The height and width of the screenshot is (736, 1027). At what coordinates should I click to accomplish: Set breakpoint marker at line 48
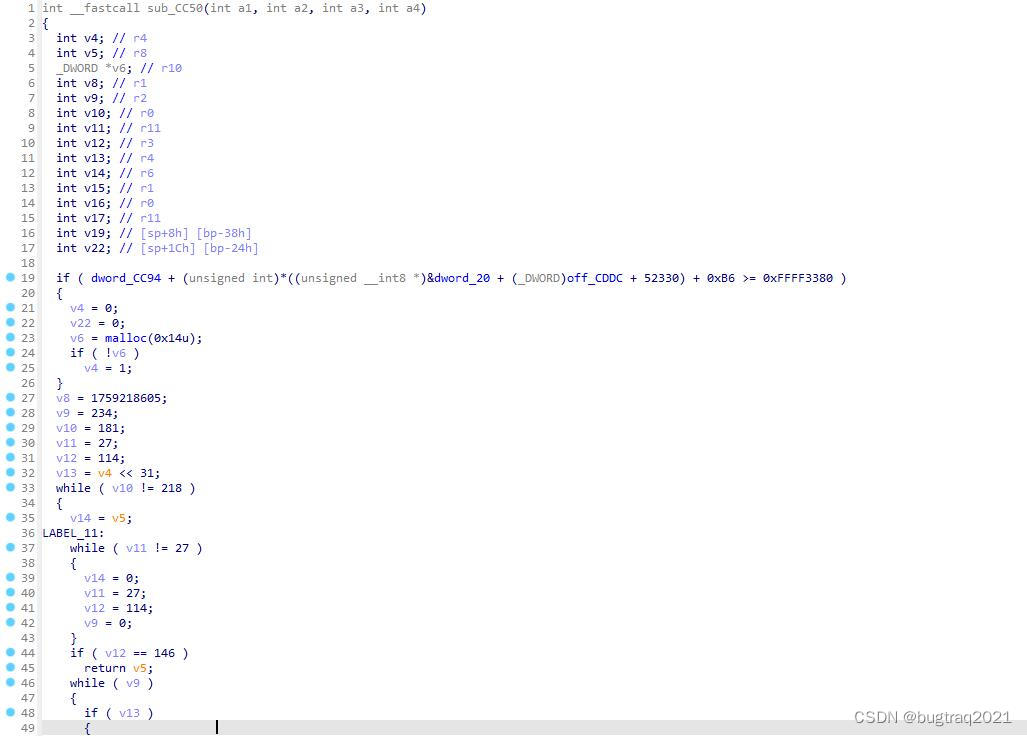pyautogui.click(x=10, y=712)
